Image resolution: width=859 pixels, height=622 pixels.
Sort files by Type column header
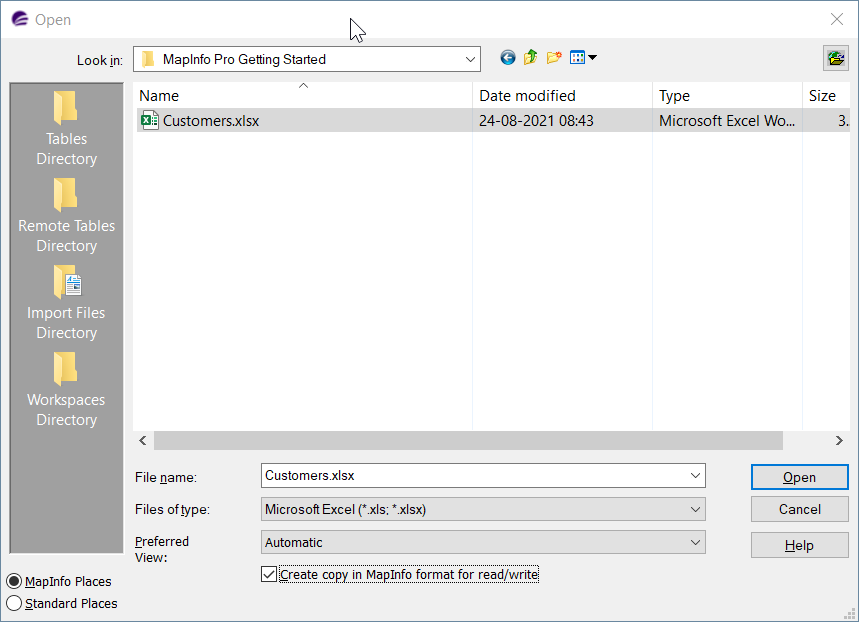[727, 96]
